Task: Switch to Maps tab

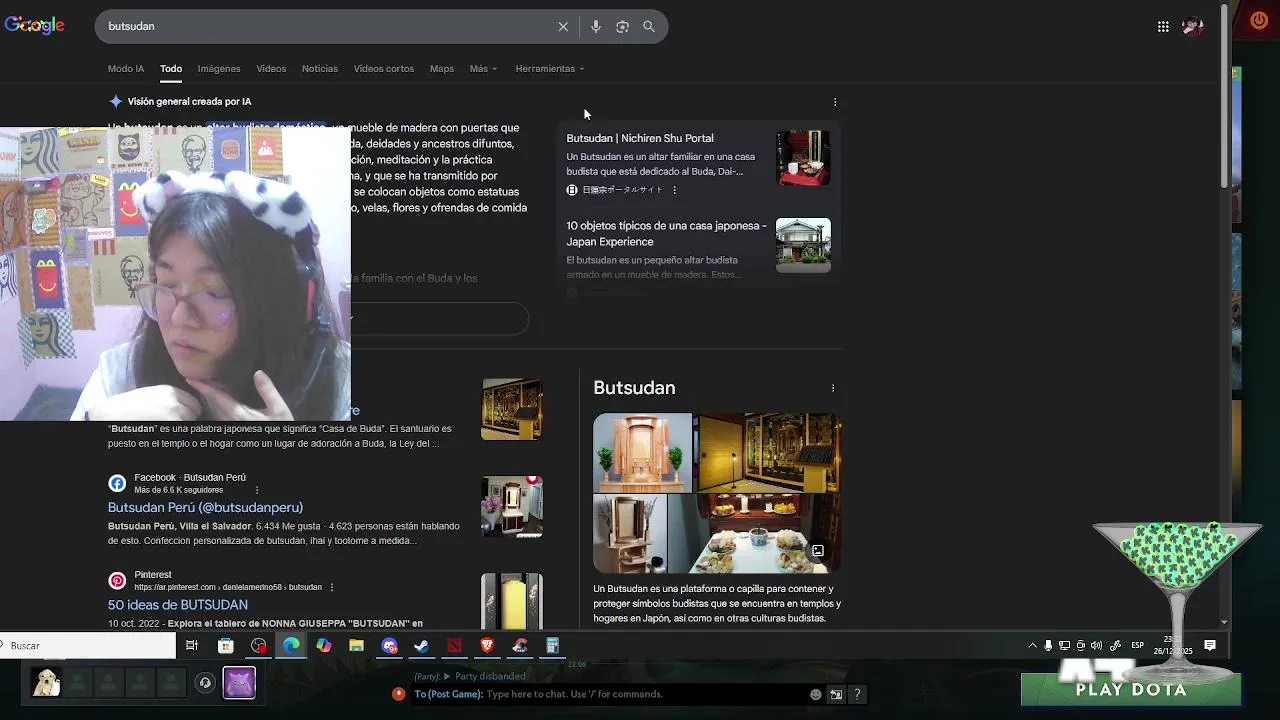Action: click(x=442, y=69)
